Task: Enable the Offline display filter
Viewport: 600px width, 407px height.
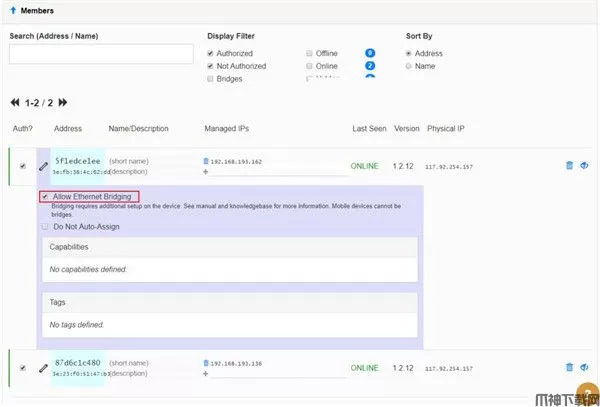Action: coord(308,53)
